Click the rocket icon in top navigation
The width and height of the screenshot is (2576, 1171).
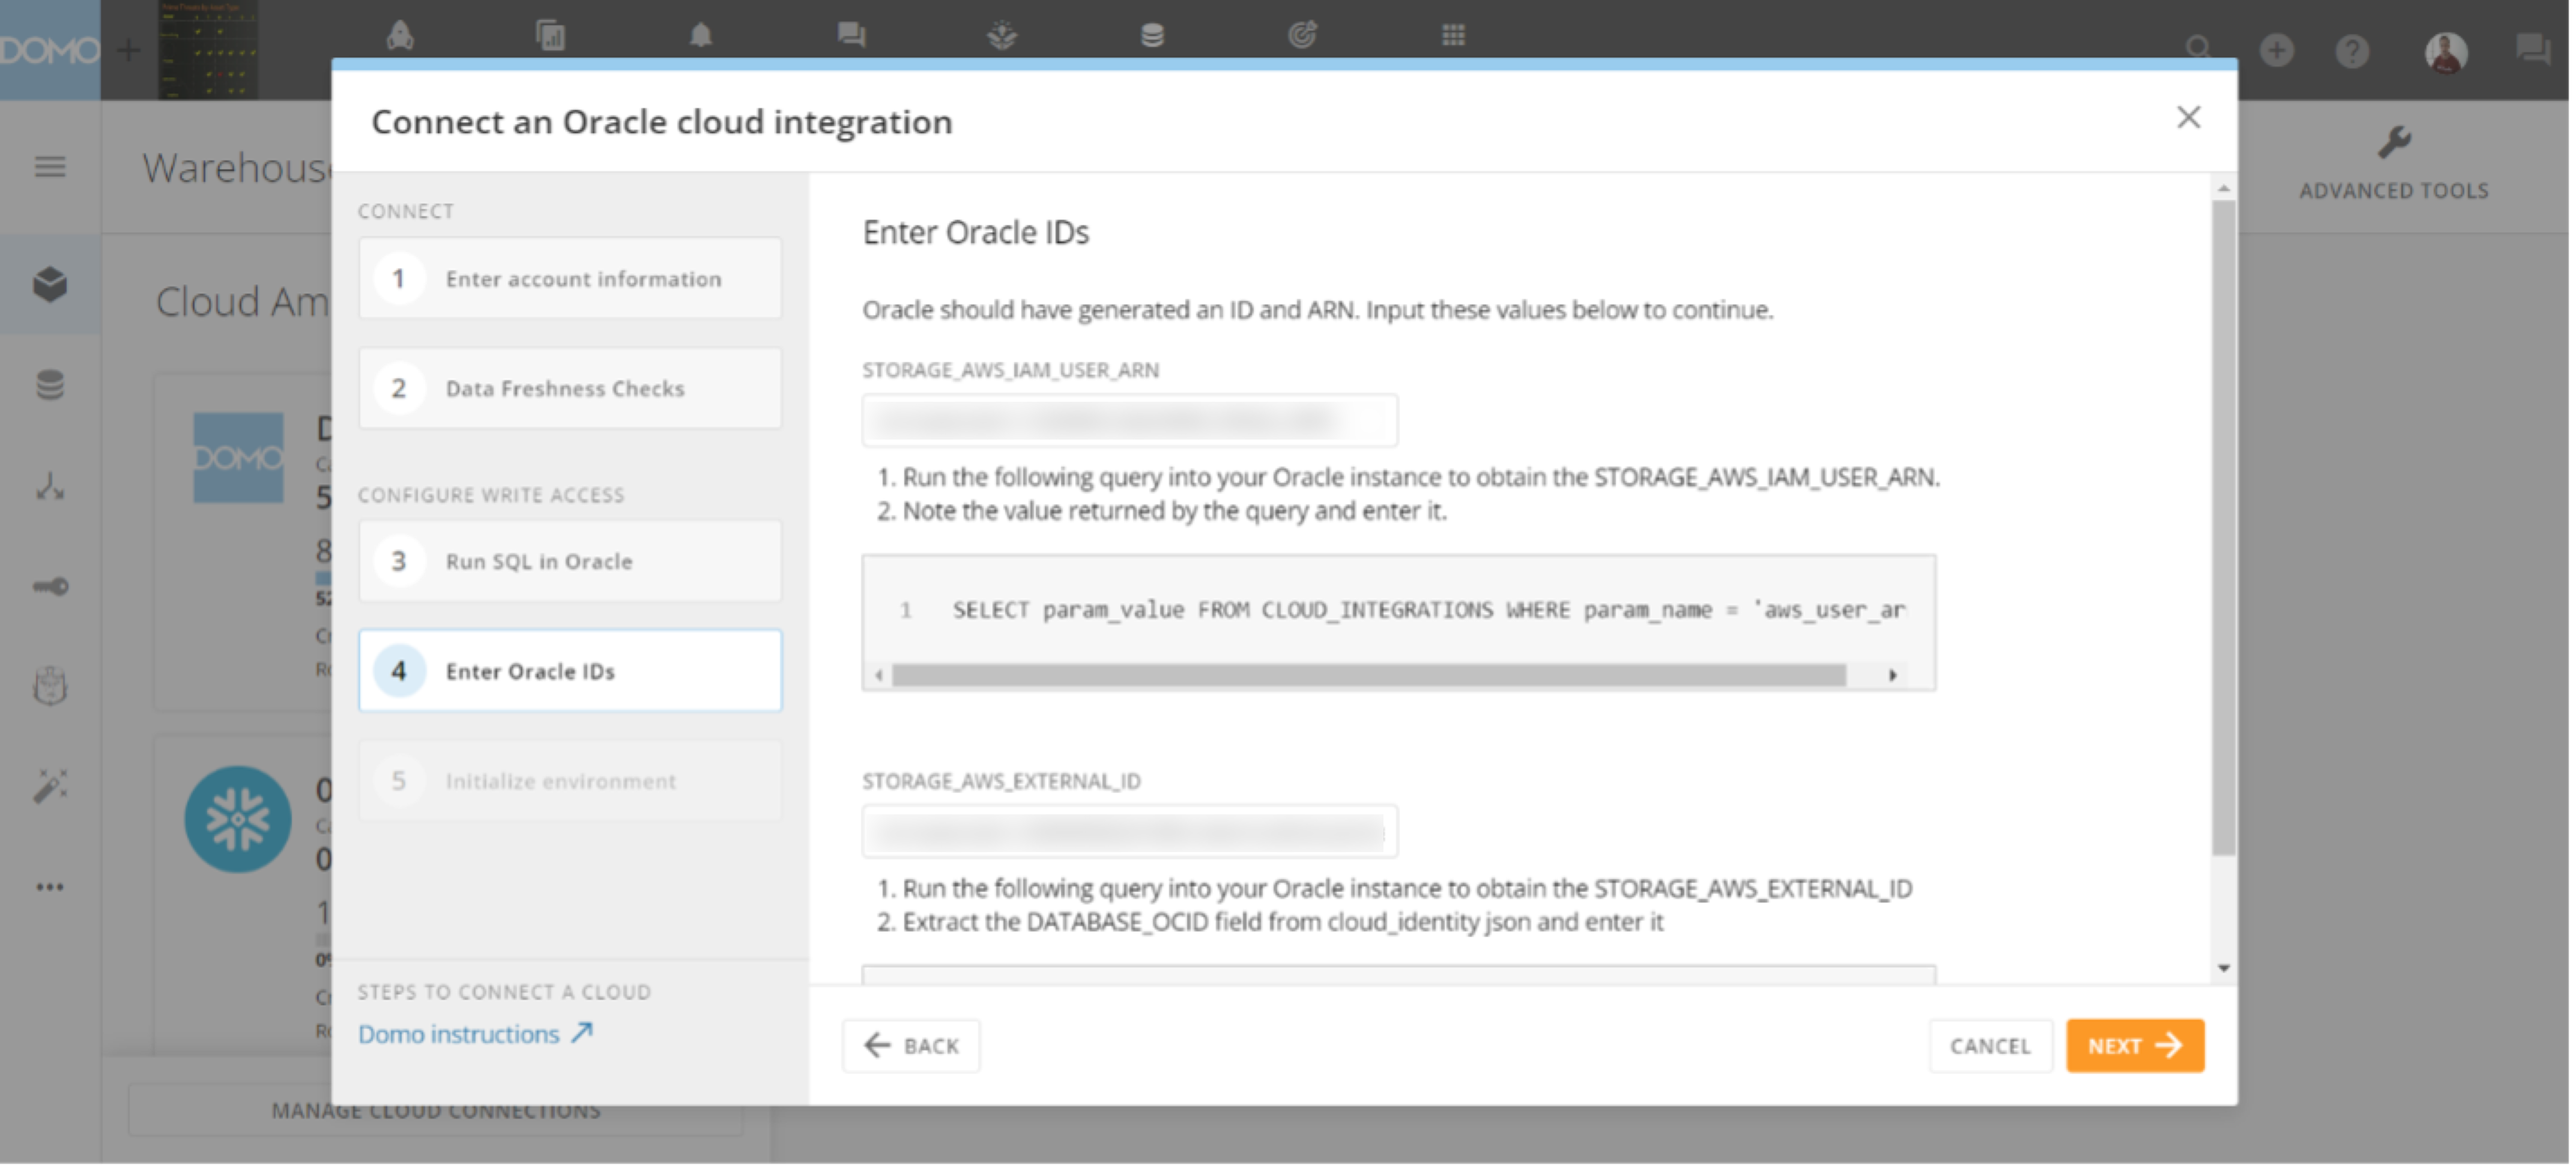tap(400, 36)
